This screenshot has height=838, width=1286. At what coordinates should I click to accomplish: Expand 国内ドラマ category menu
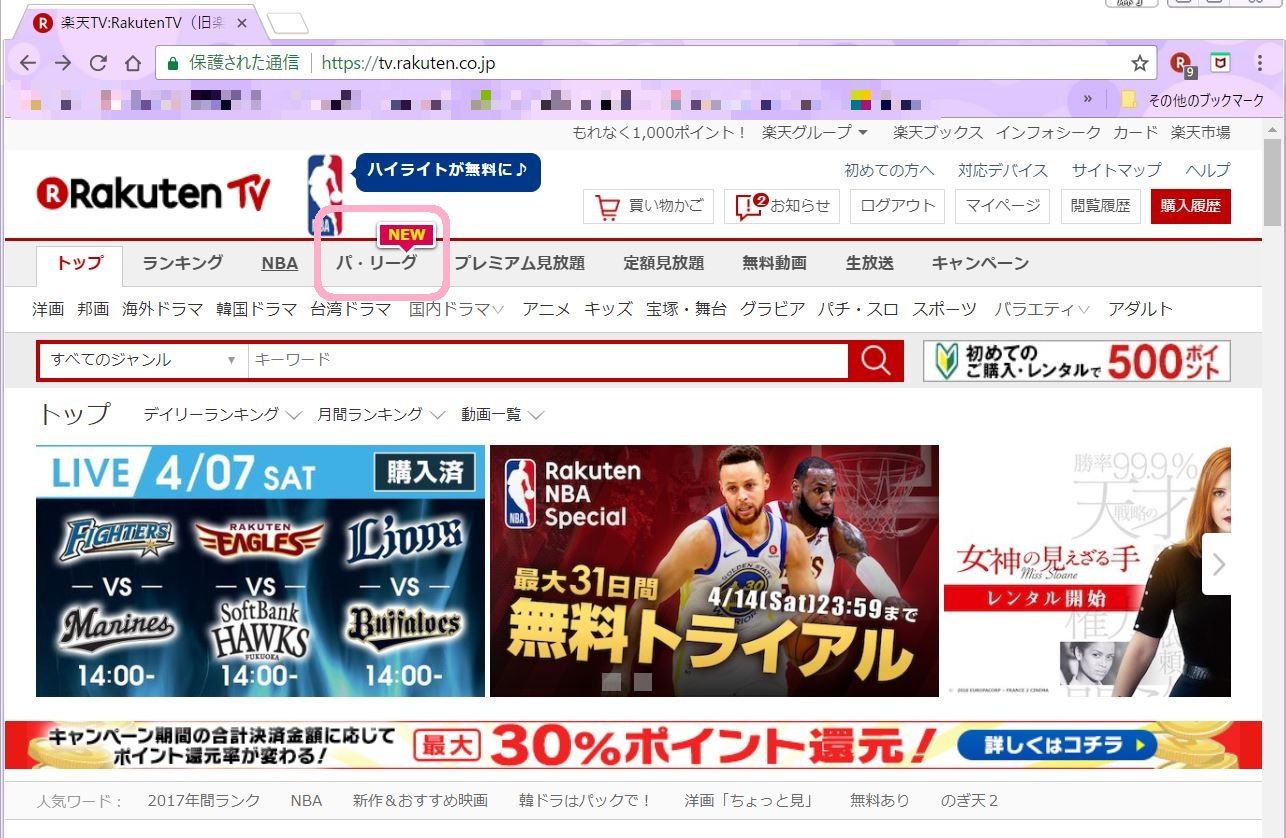click(457, 309)
